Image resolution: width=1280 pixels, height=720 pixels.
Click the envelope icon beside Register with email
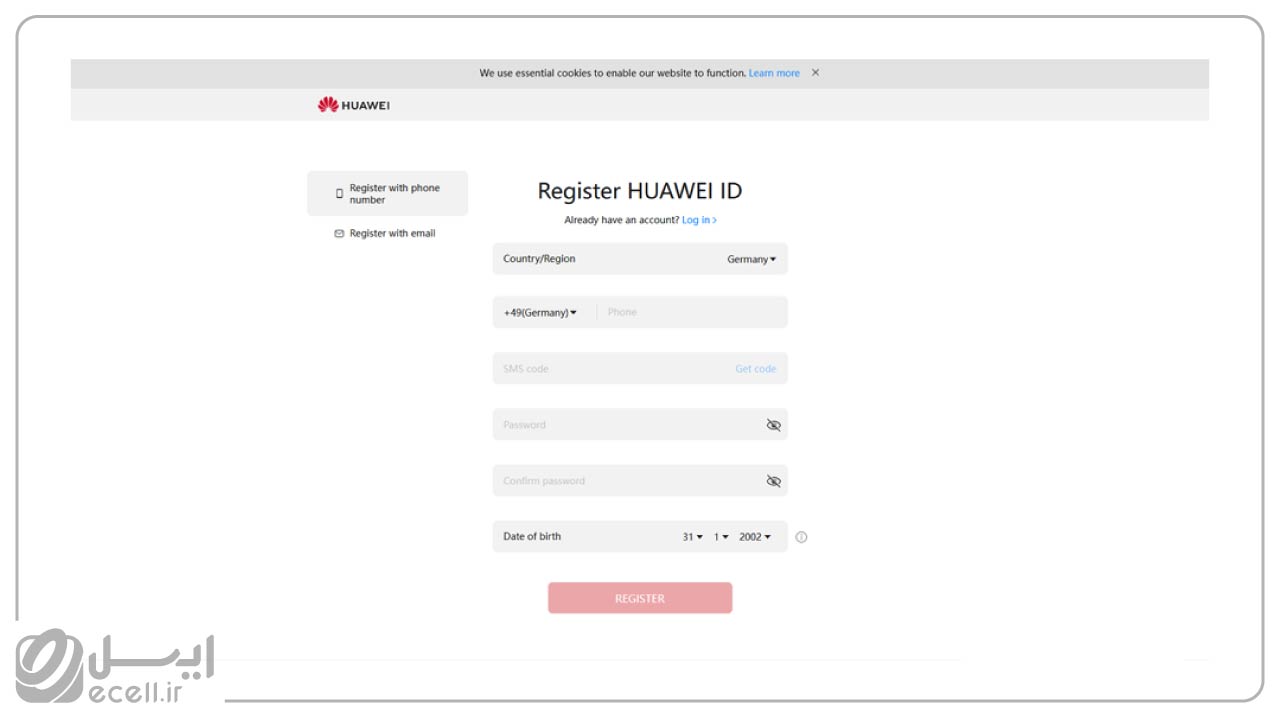pos(339,234)
